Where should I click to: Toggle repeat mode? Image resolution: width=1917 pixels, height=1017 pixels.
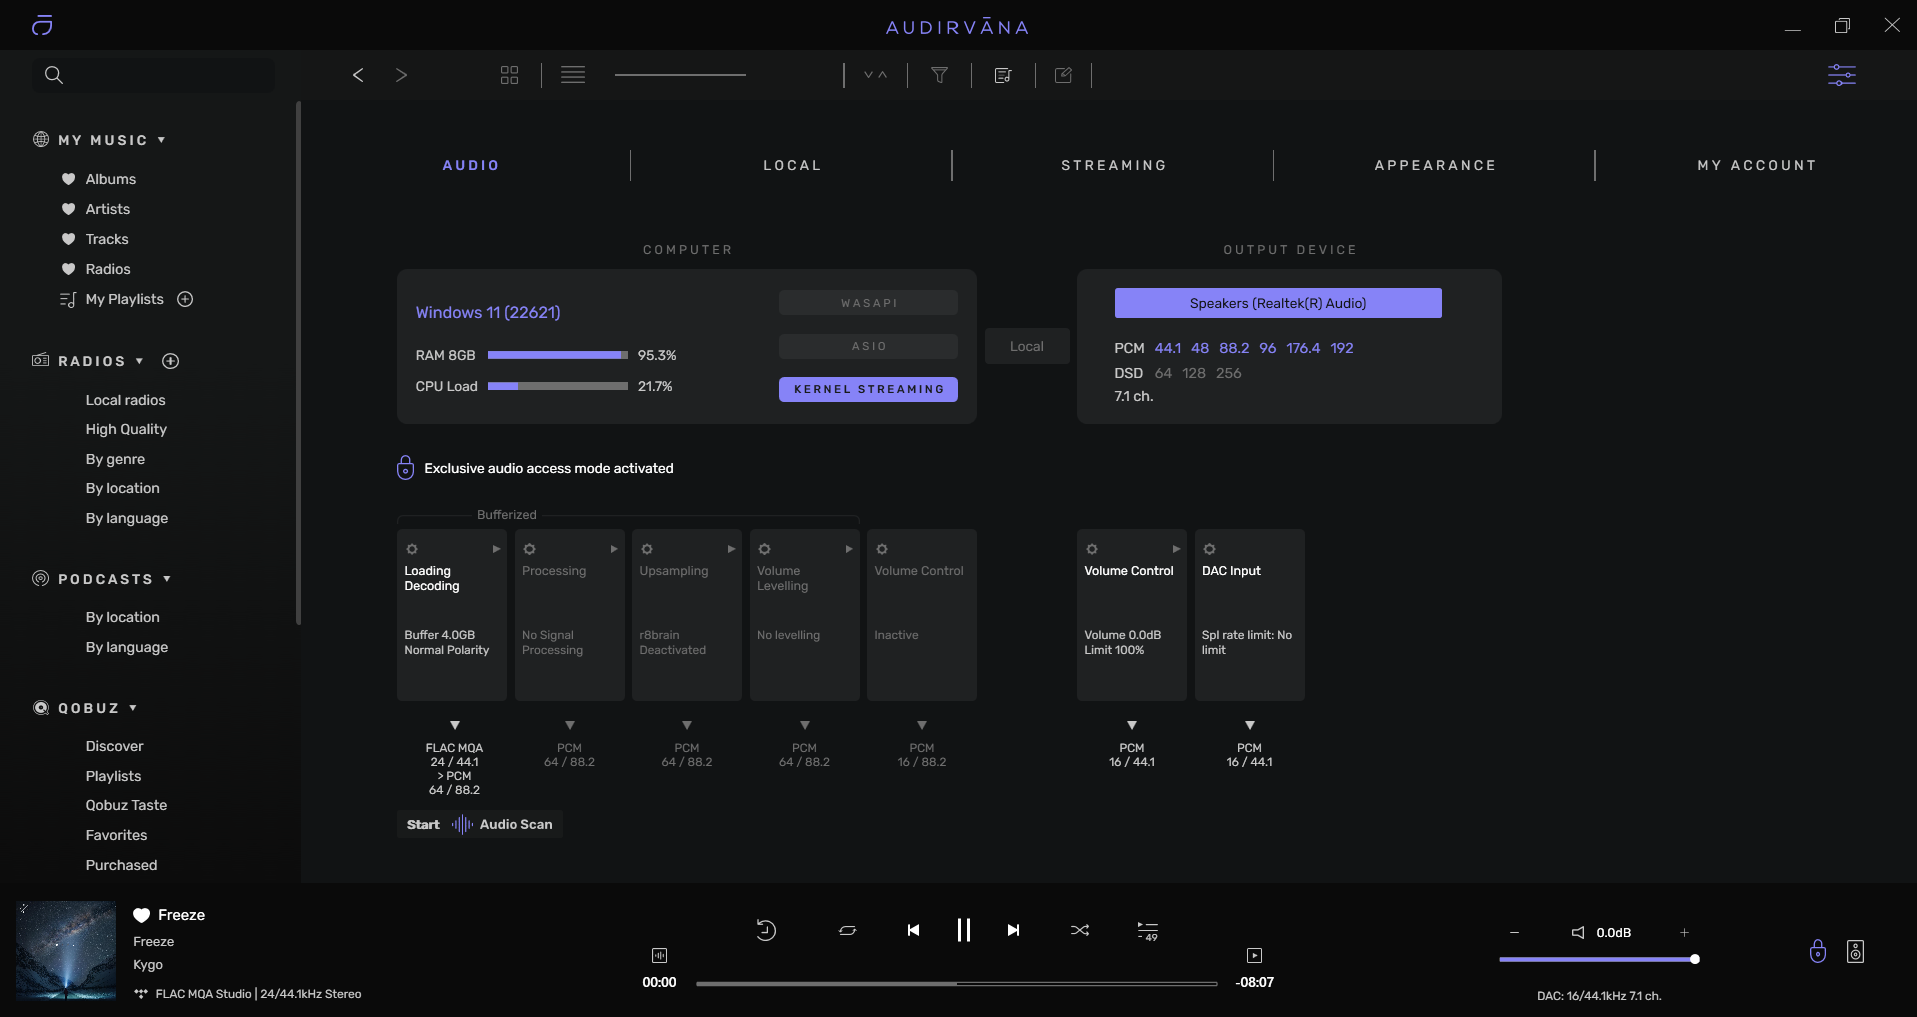point(847,930)
